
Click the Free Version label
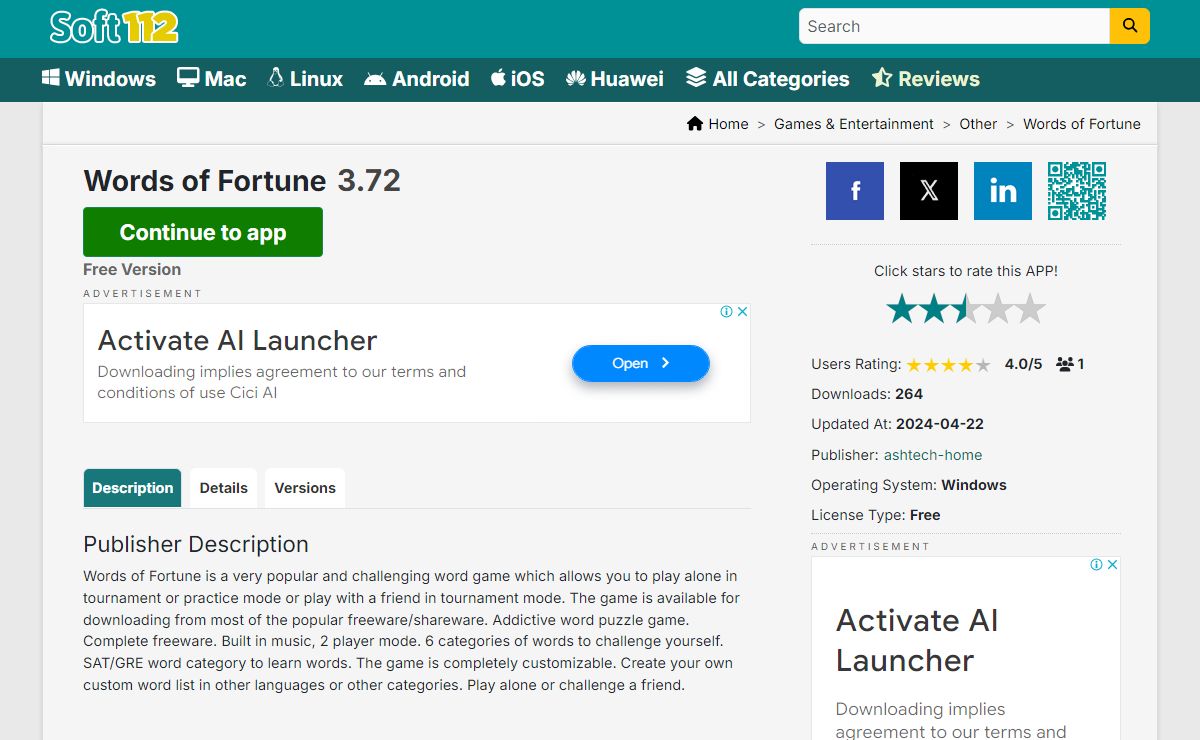[132, 269]
